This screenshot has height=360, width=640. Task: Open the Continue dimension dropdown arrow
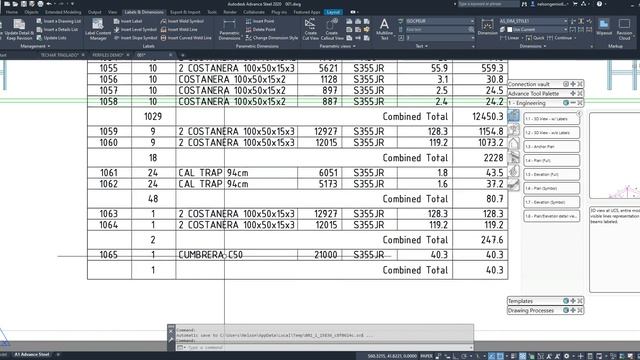[575, 38]
